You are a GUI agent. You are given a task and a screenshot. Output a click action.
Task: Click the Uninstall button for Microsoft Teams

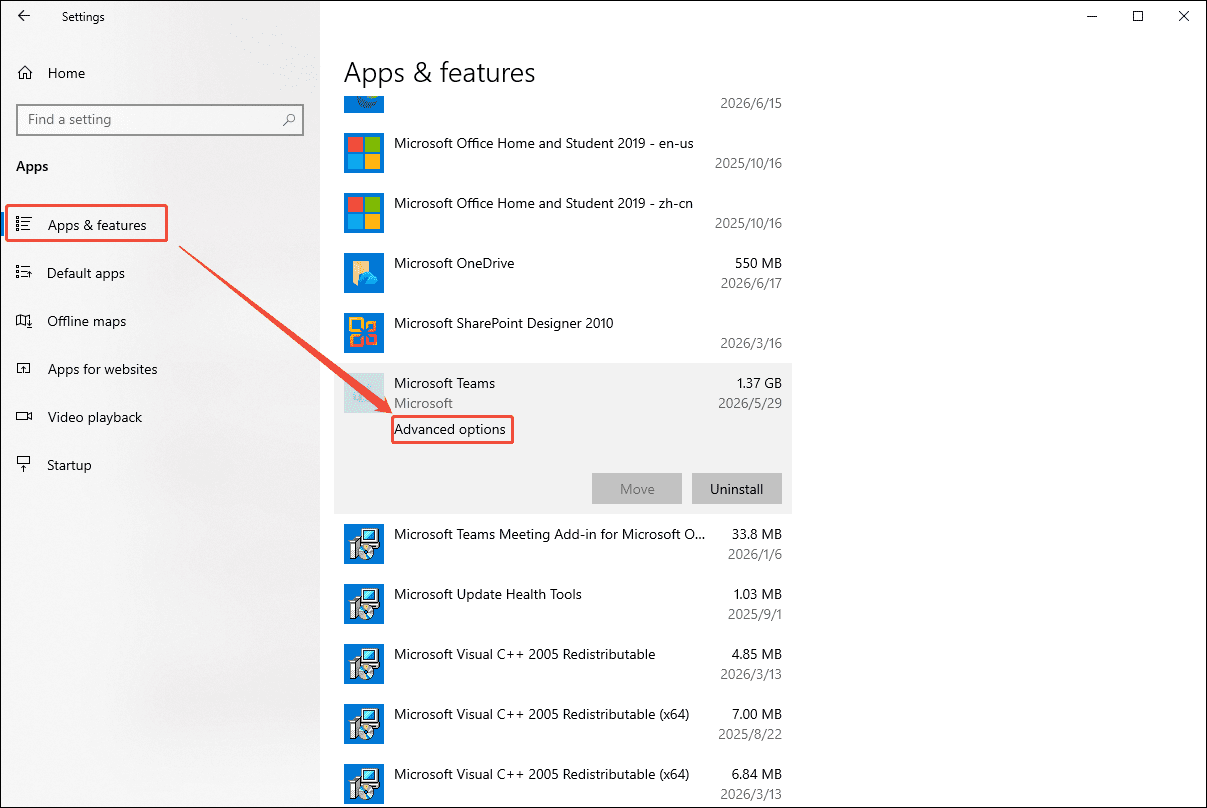737,489
